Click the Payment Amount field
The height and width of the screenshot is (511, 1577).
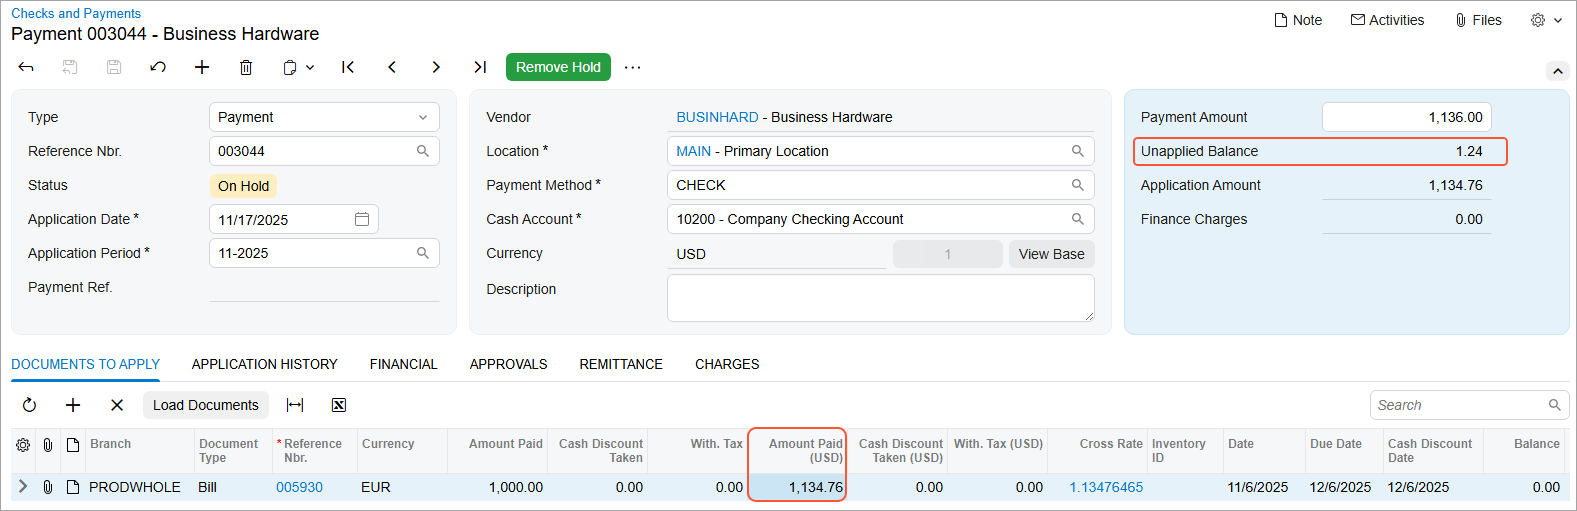(x=1406, y=117)
